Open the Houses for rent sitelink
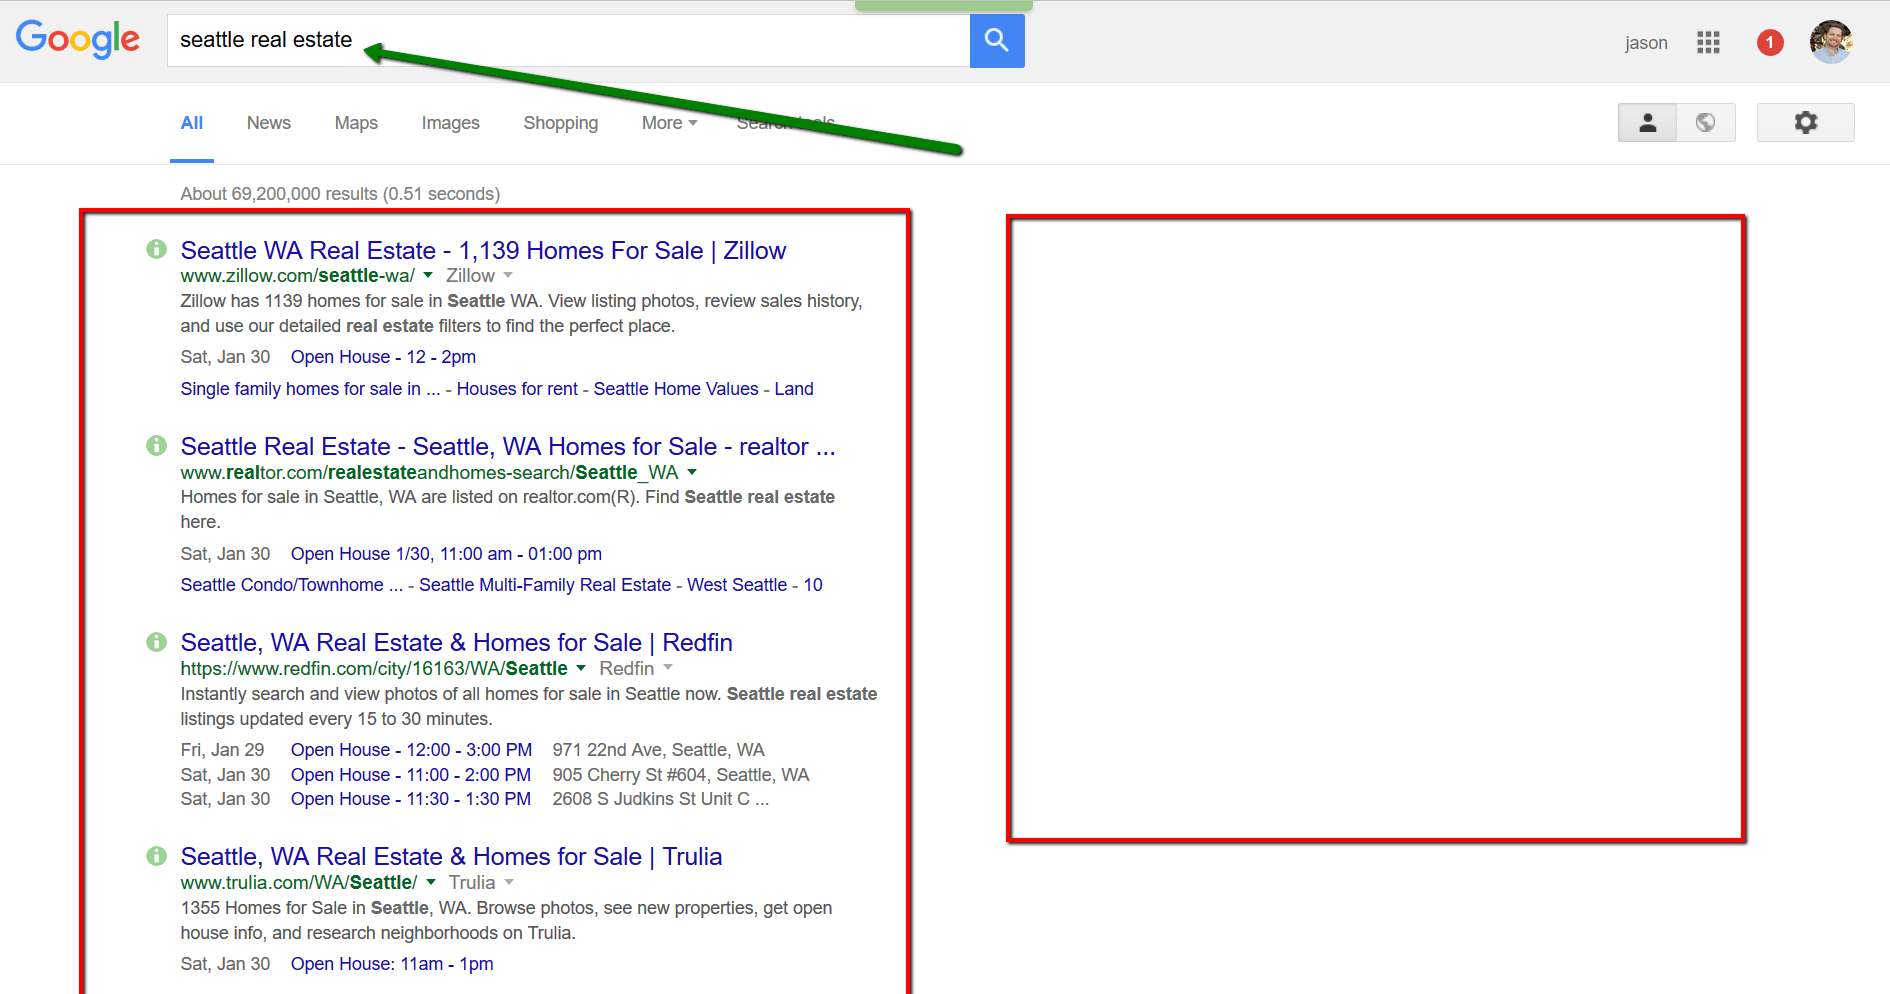Image resolution: width=1890 pixels, height=994 pixels. click(517, 389)
